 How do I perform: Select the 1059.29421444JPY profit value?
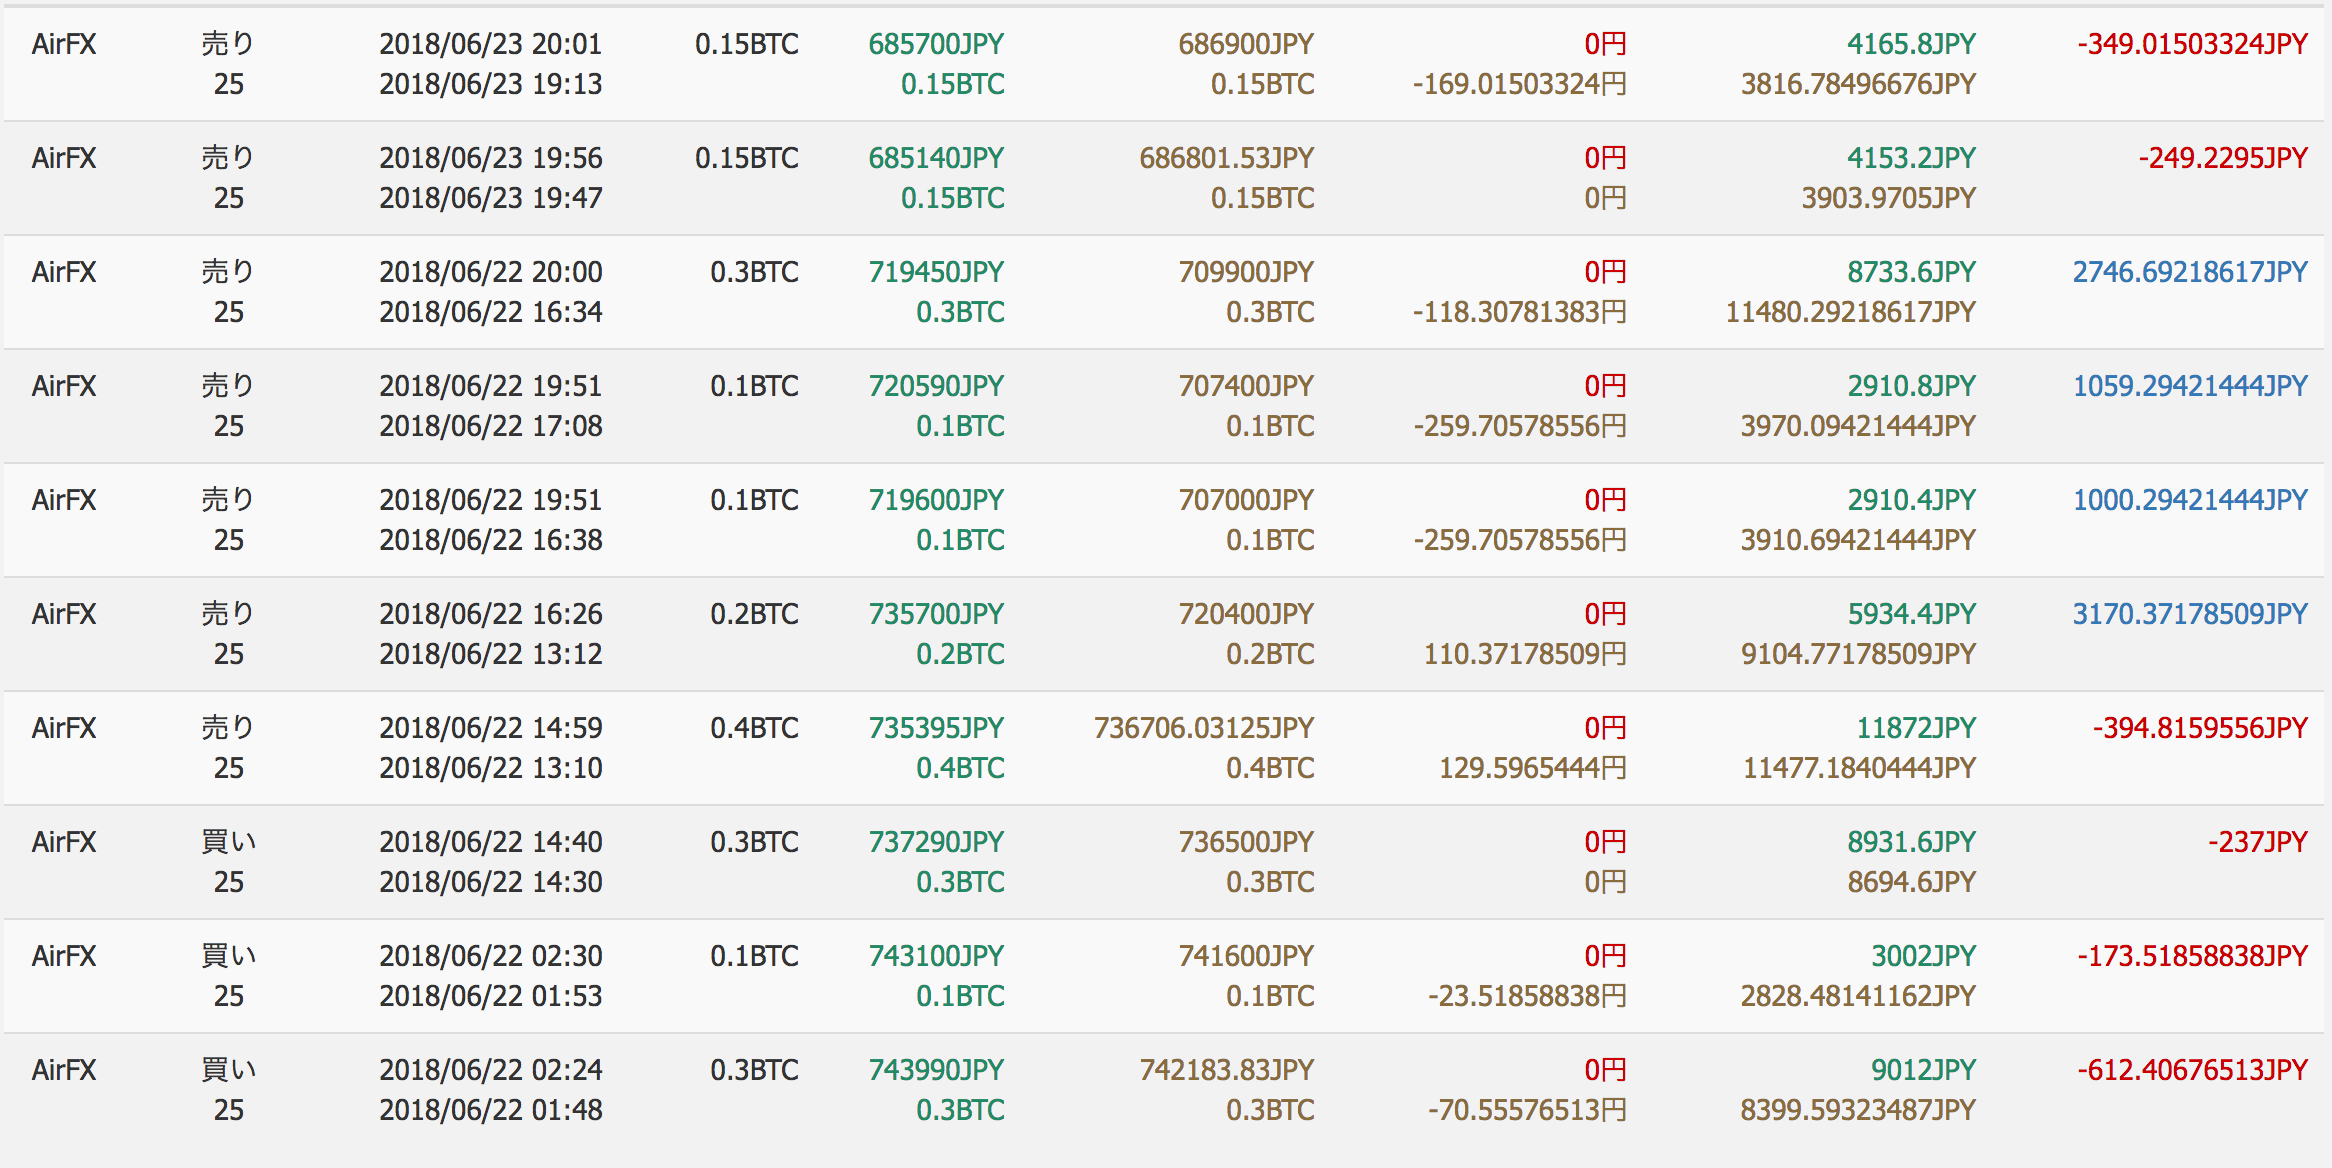[x=2190, y=386]
